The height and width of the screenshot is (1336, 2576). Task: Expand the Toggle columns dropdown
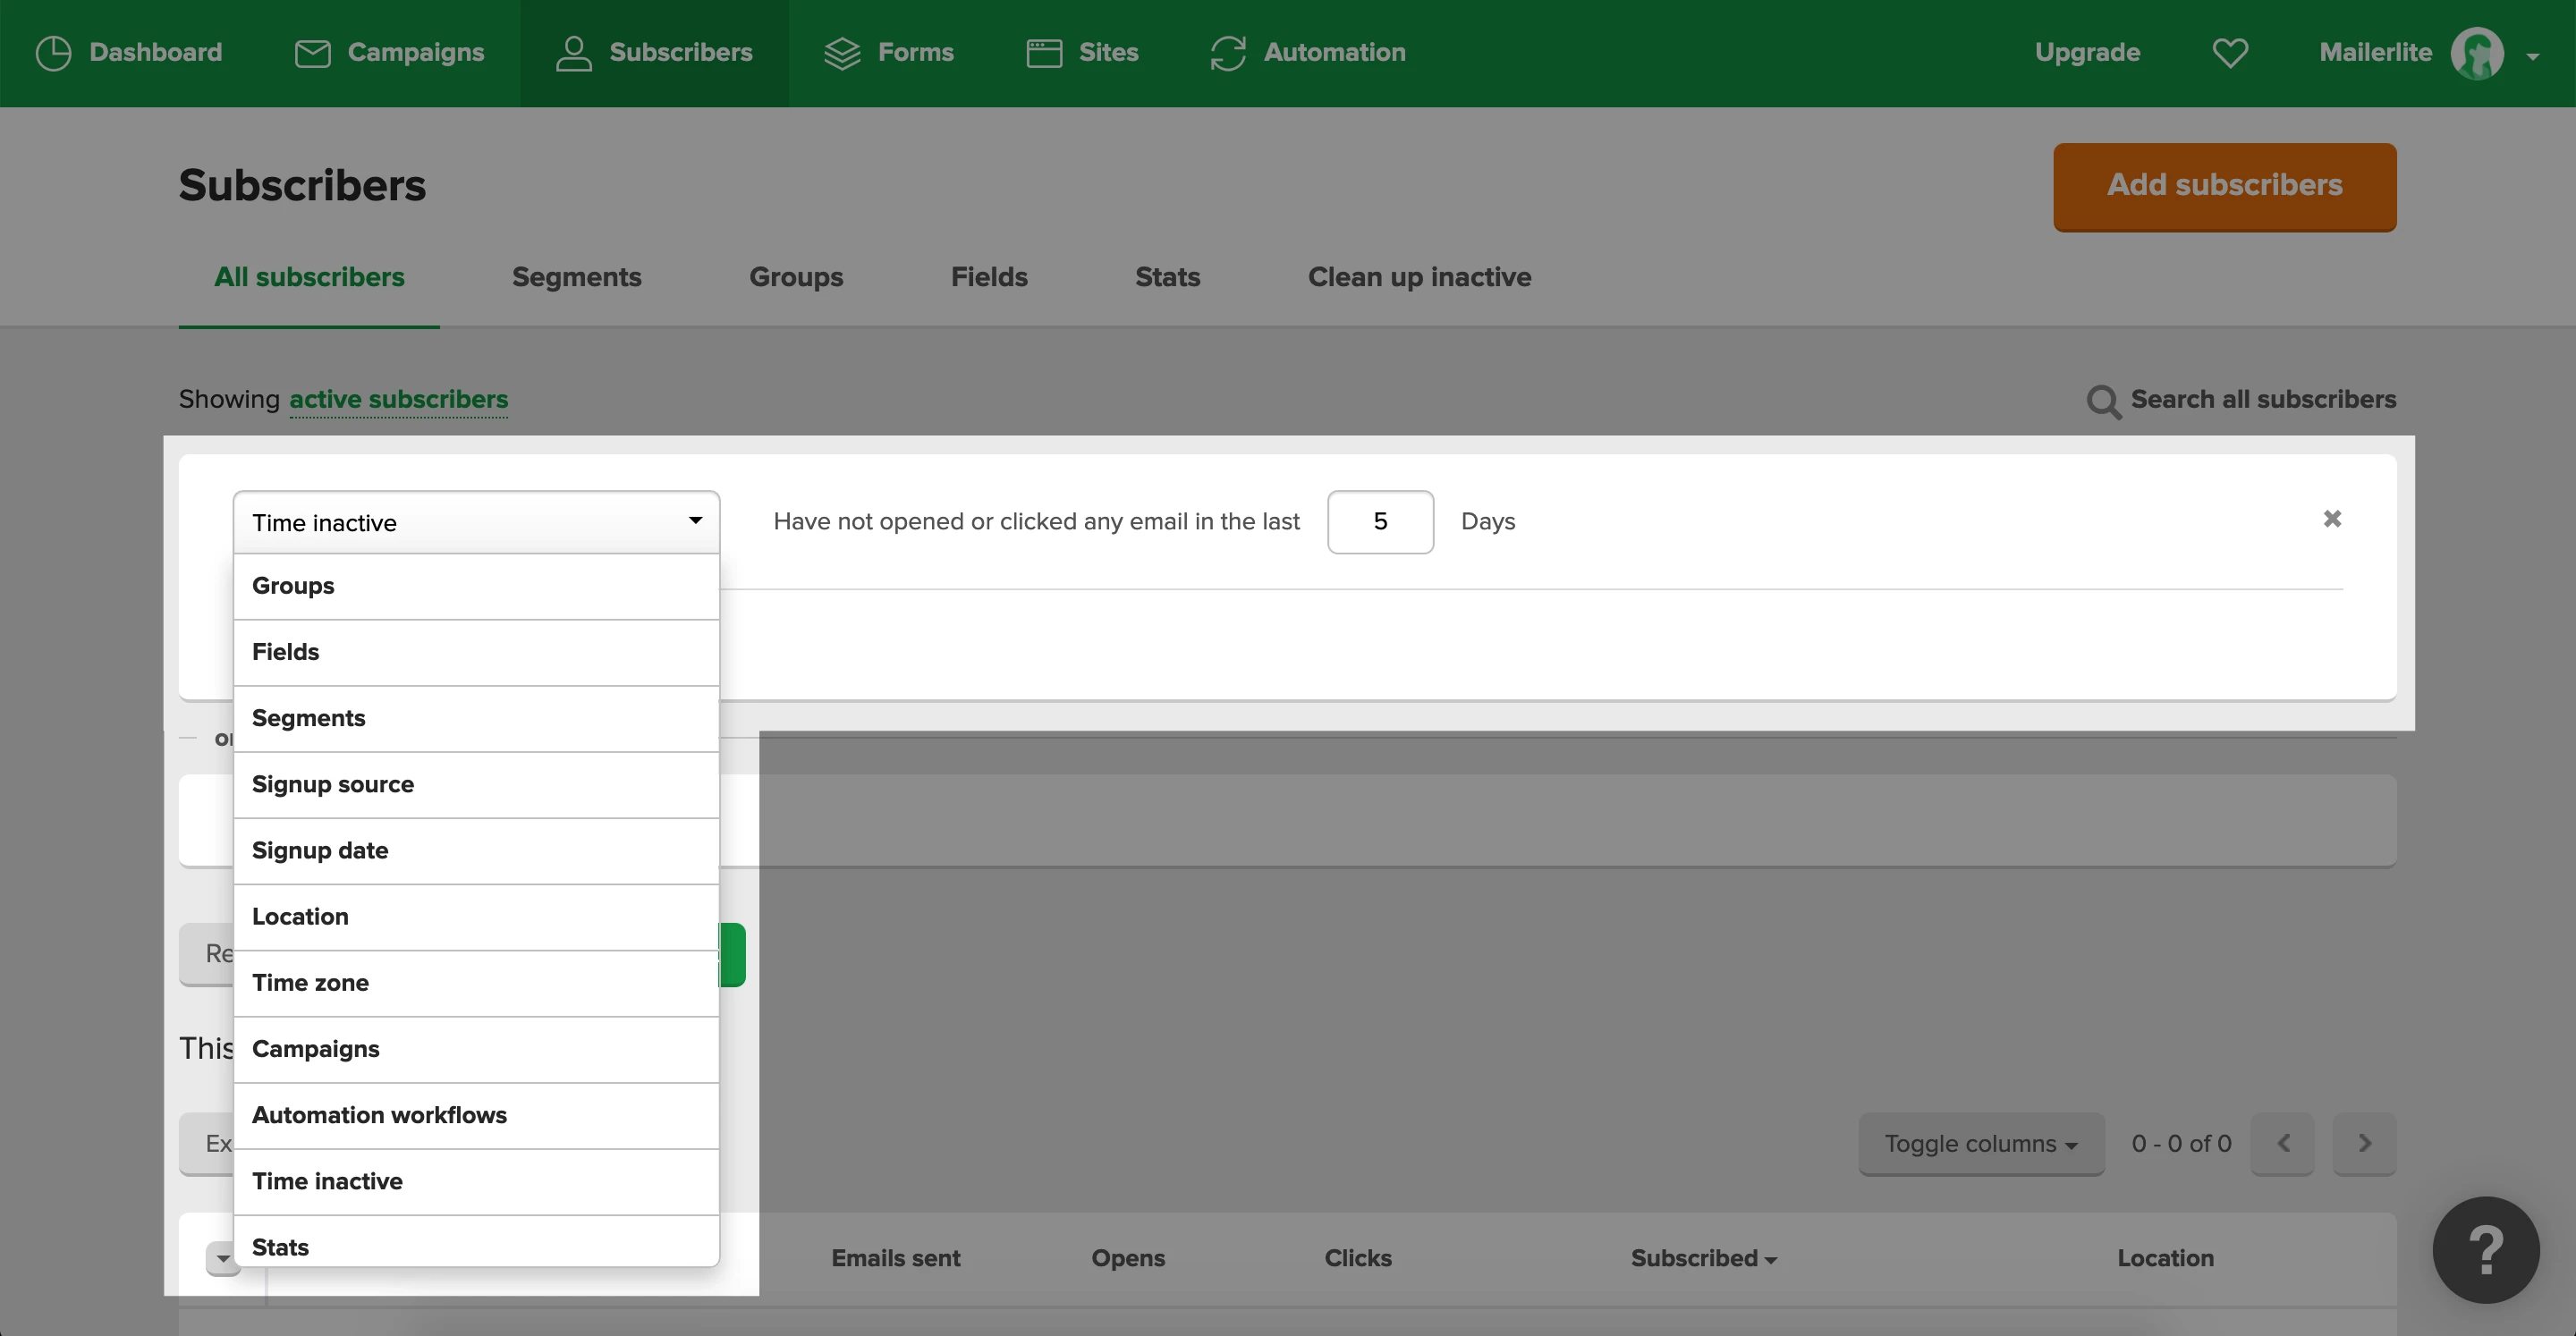1980,1143
